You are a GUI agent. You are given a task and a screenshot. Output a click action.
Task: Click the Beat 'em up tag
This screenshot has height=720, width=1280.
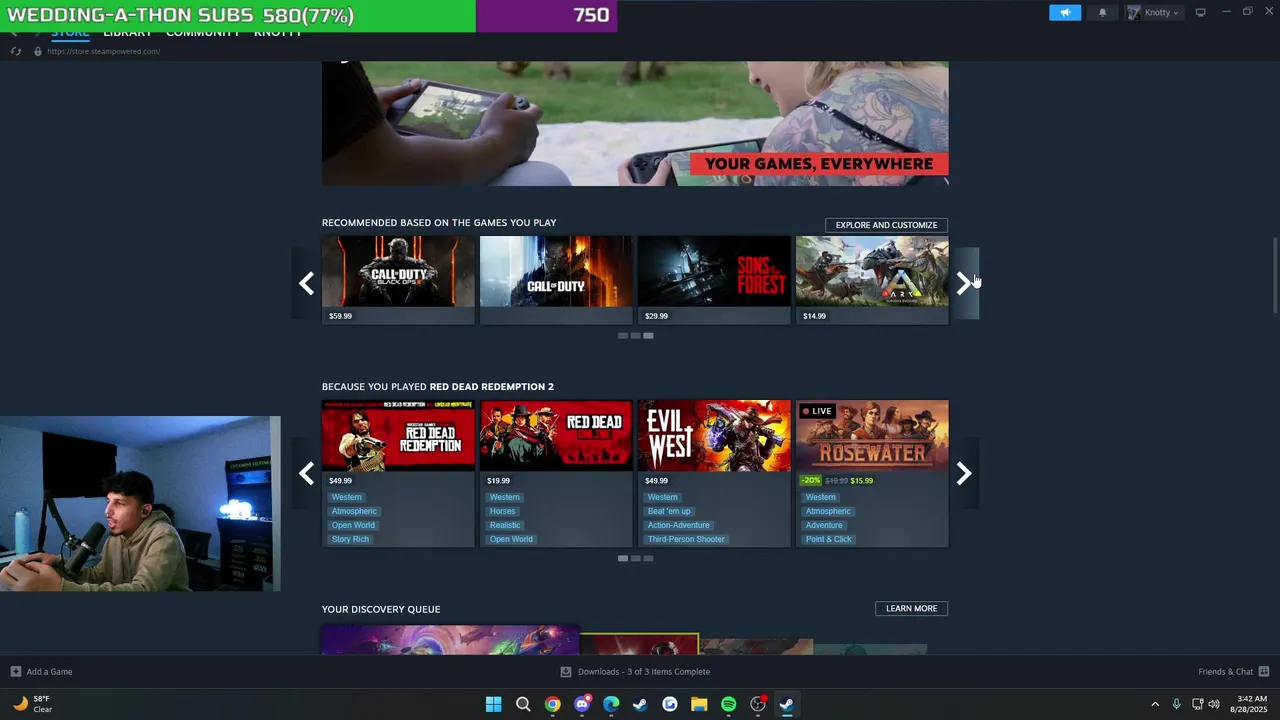tap(669, 511)
